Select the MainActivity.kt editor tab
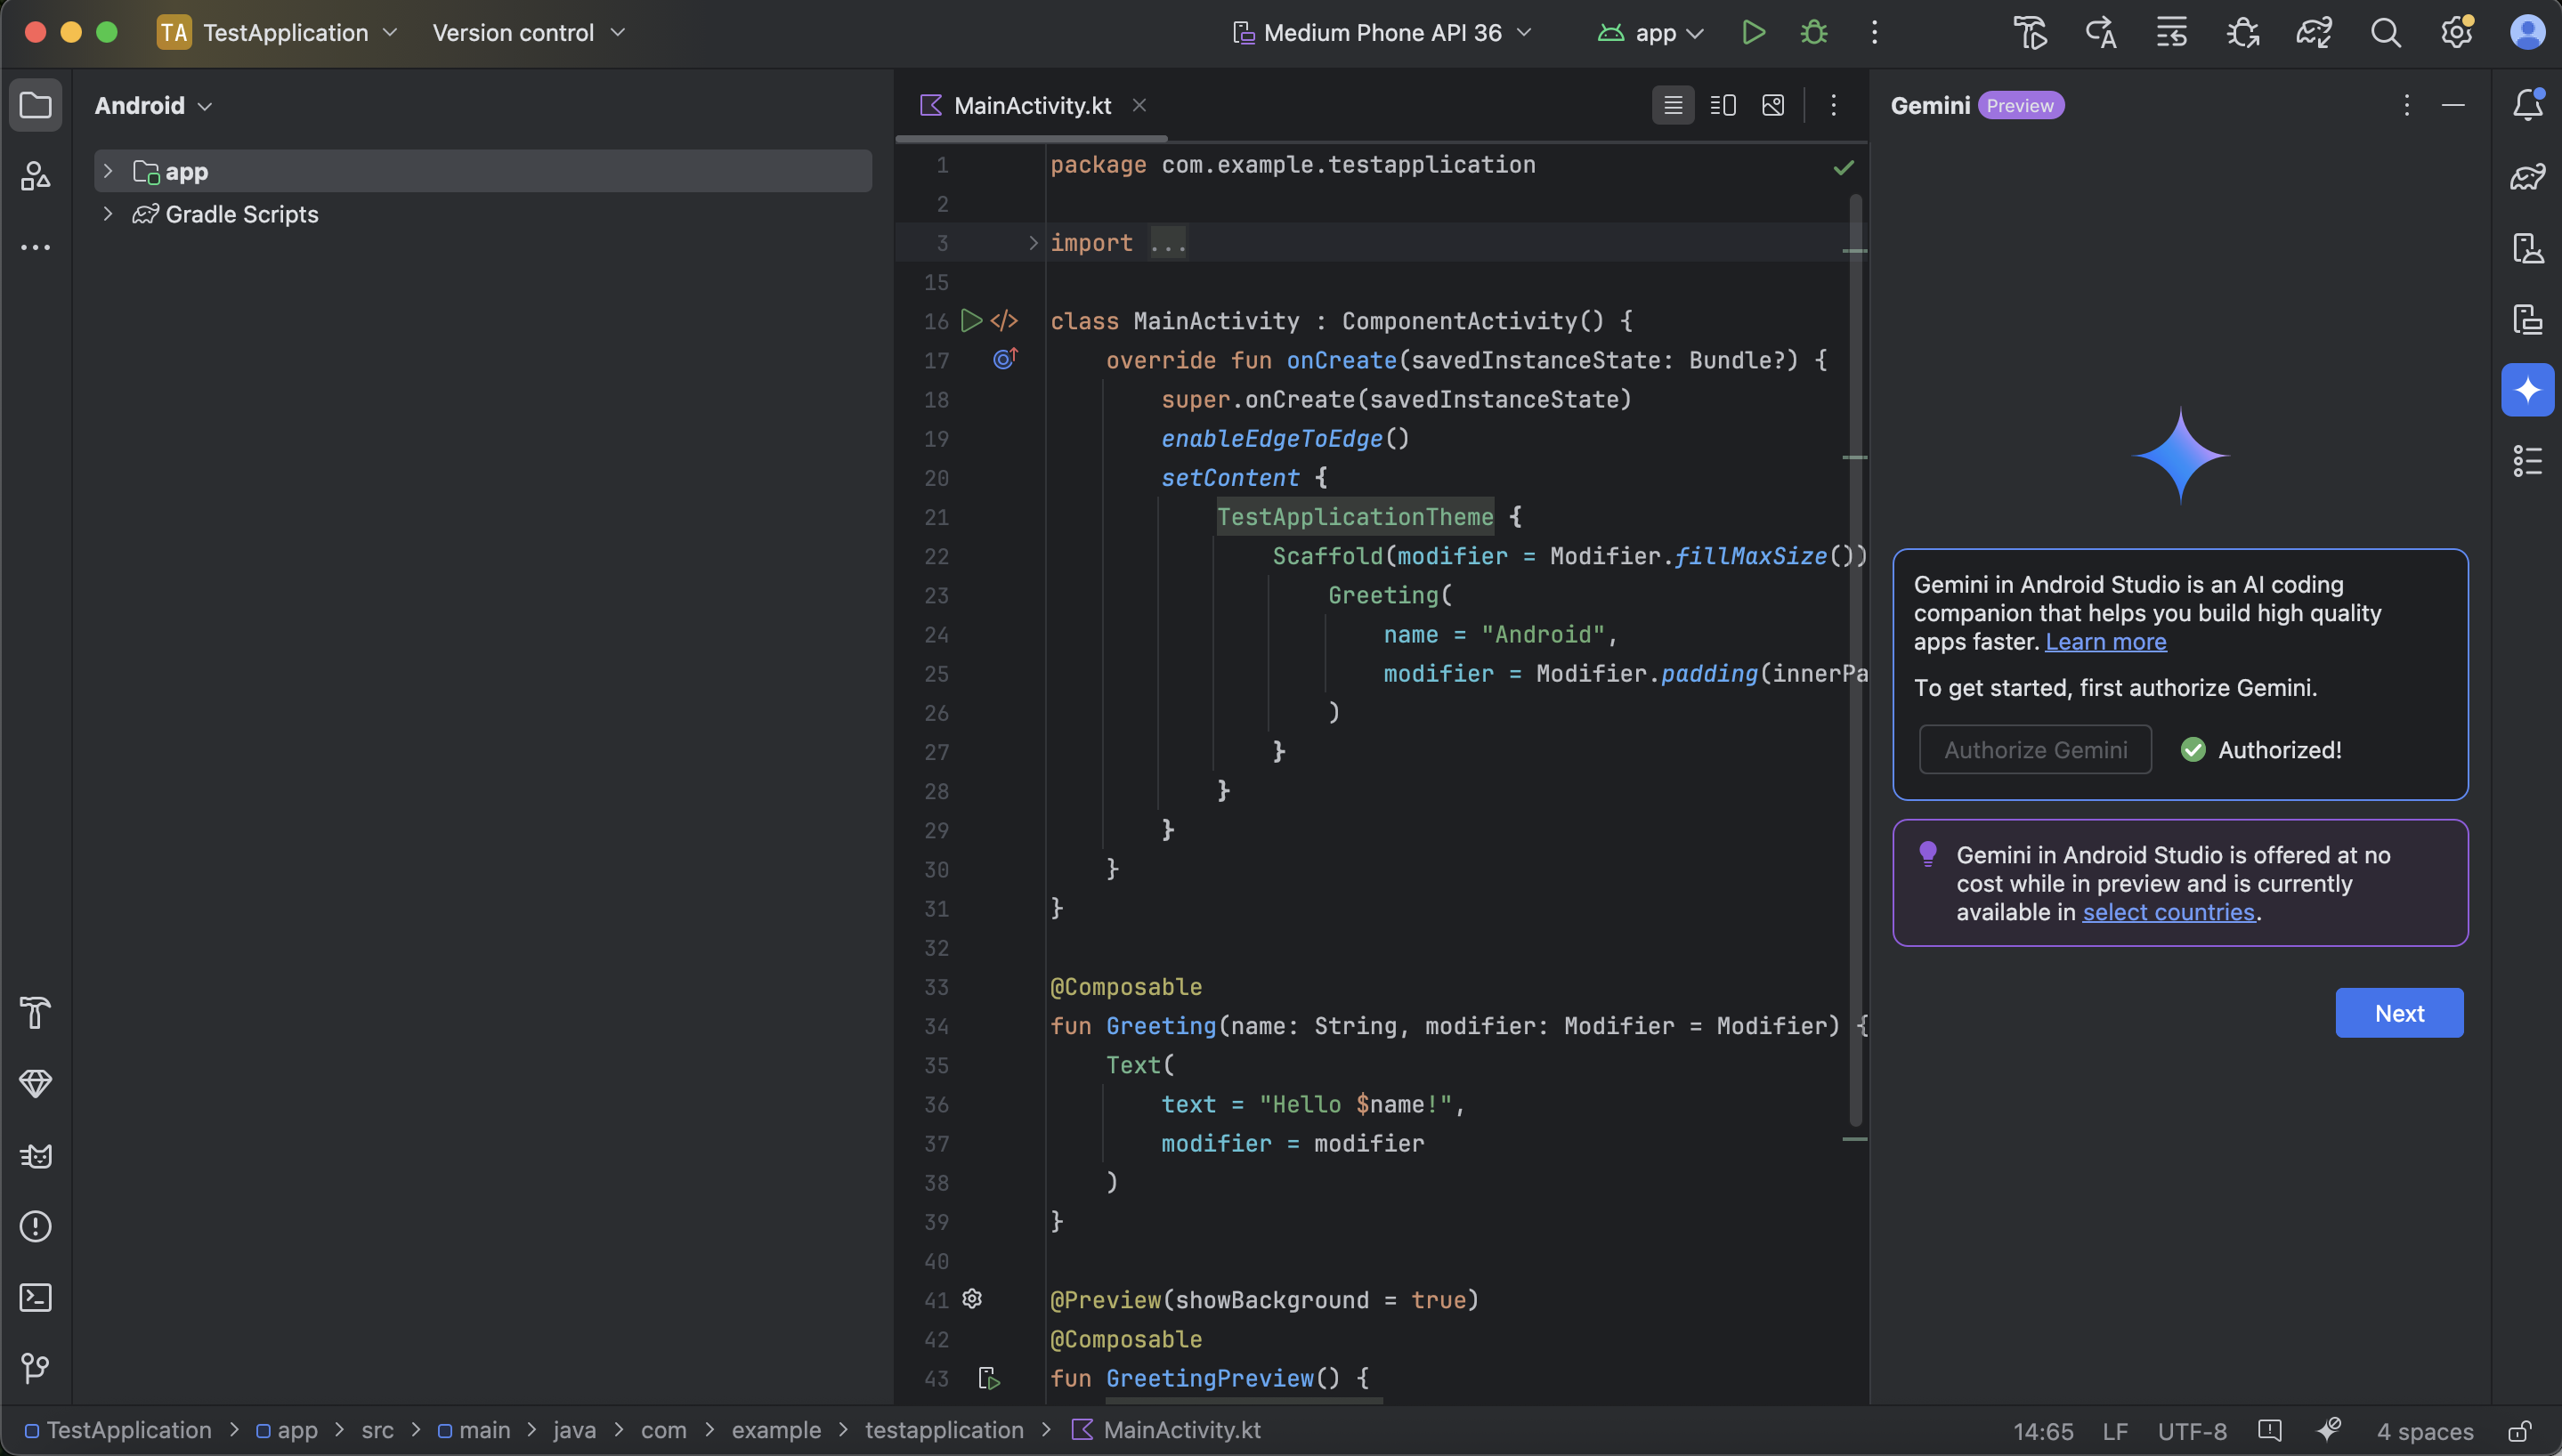2562x1456 pixels. click(1031, 106)
